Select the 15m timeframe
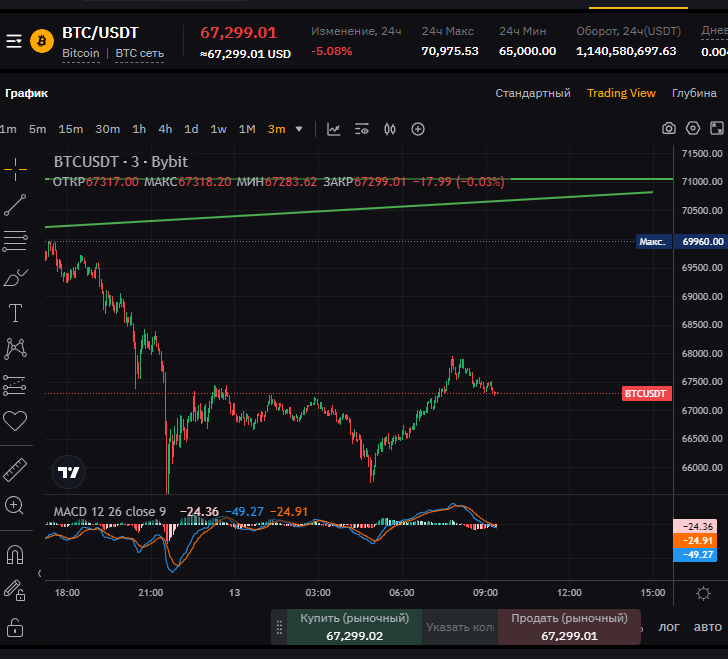 coord(71,129)
